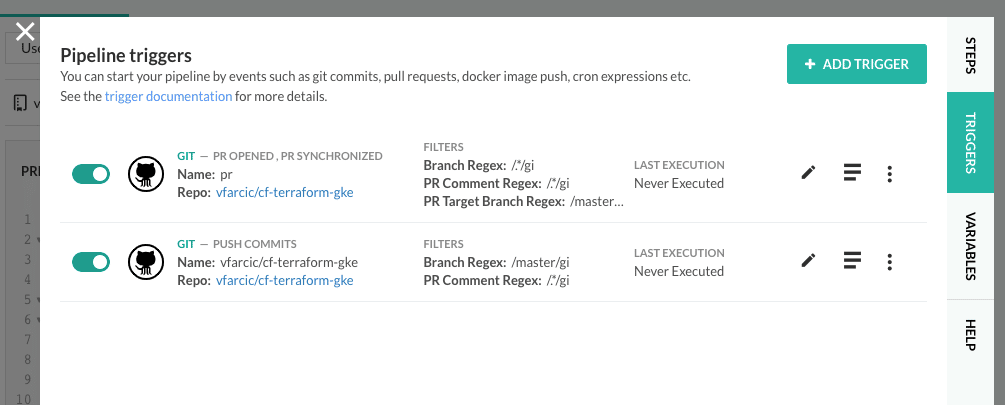Open build list icon for push commits trigger

(852, 261)
